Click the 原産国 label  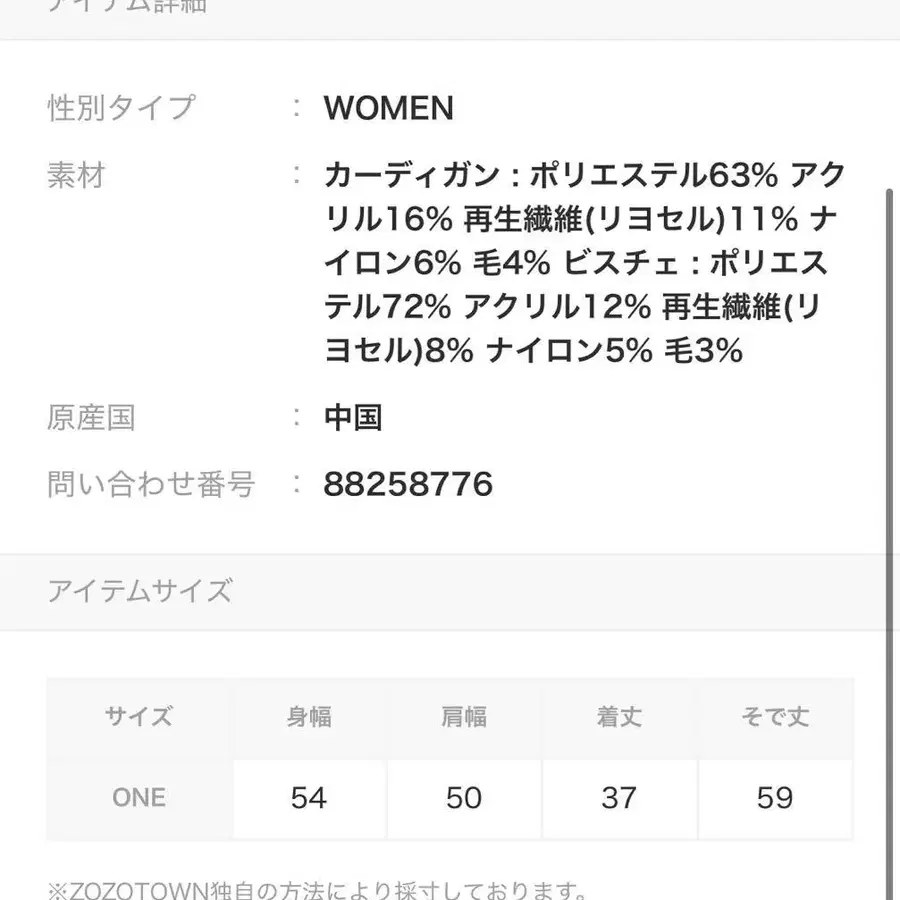[x=91, y=417]
